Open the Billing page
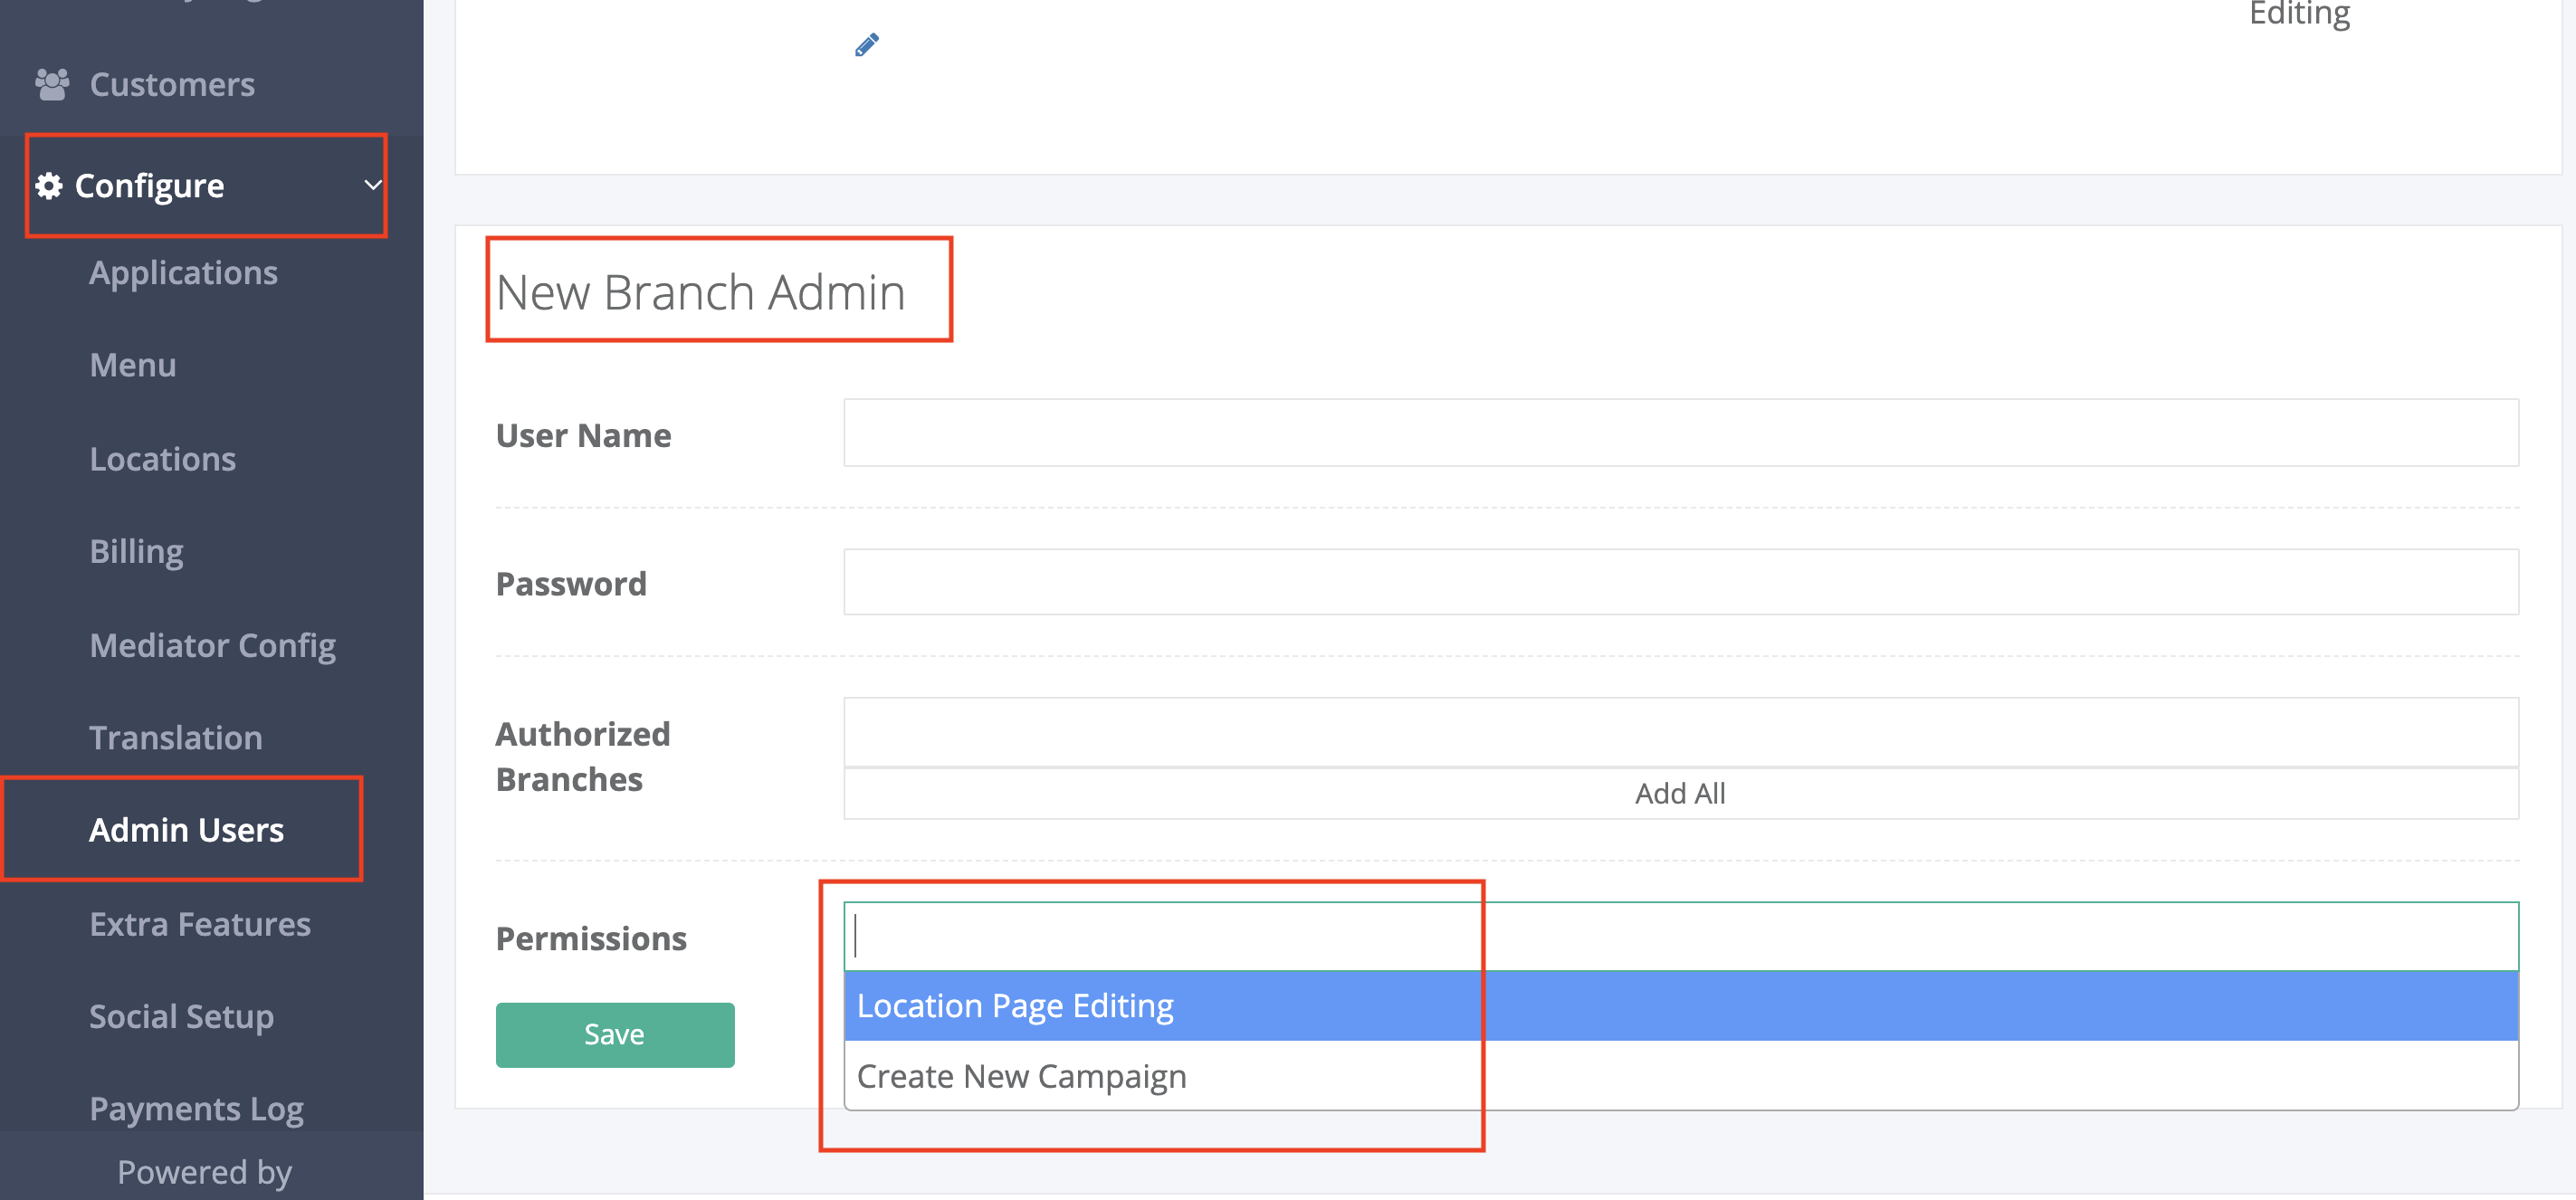 click(x=137, y=551)
